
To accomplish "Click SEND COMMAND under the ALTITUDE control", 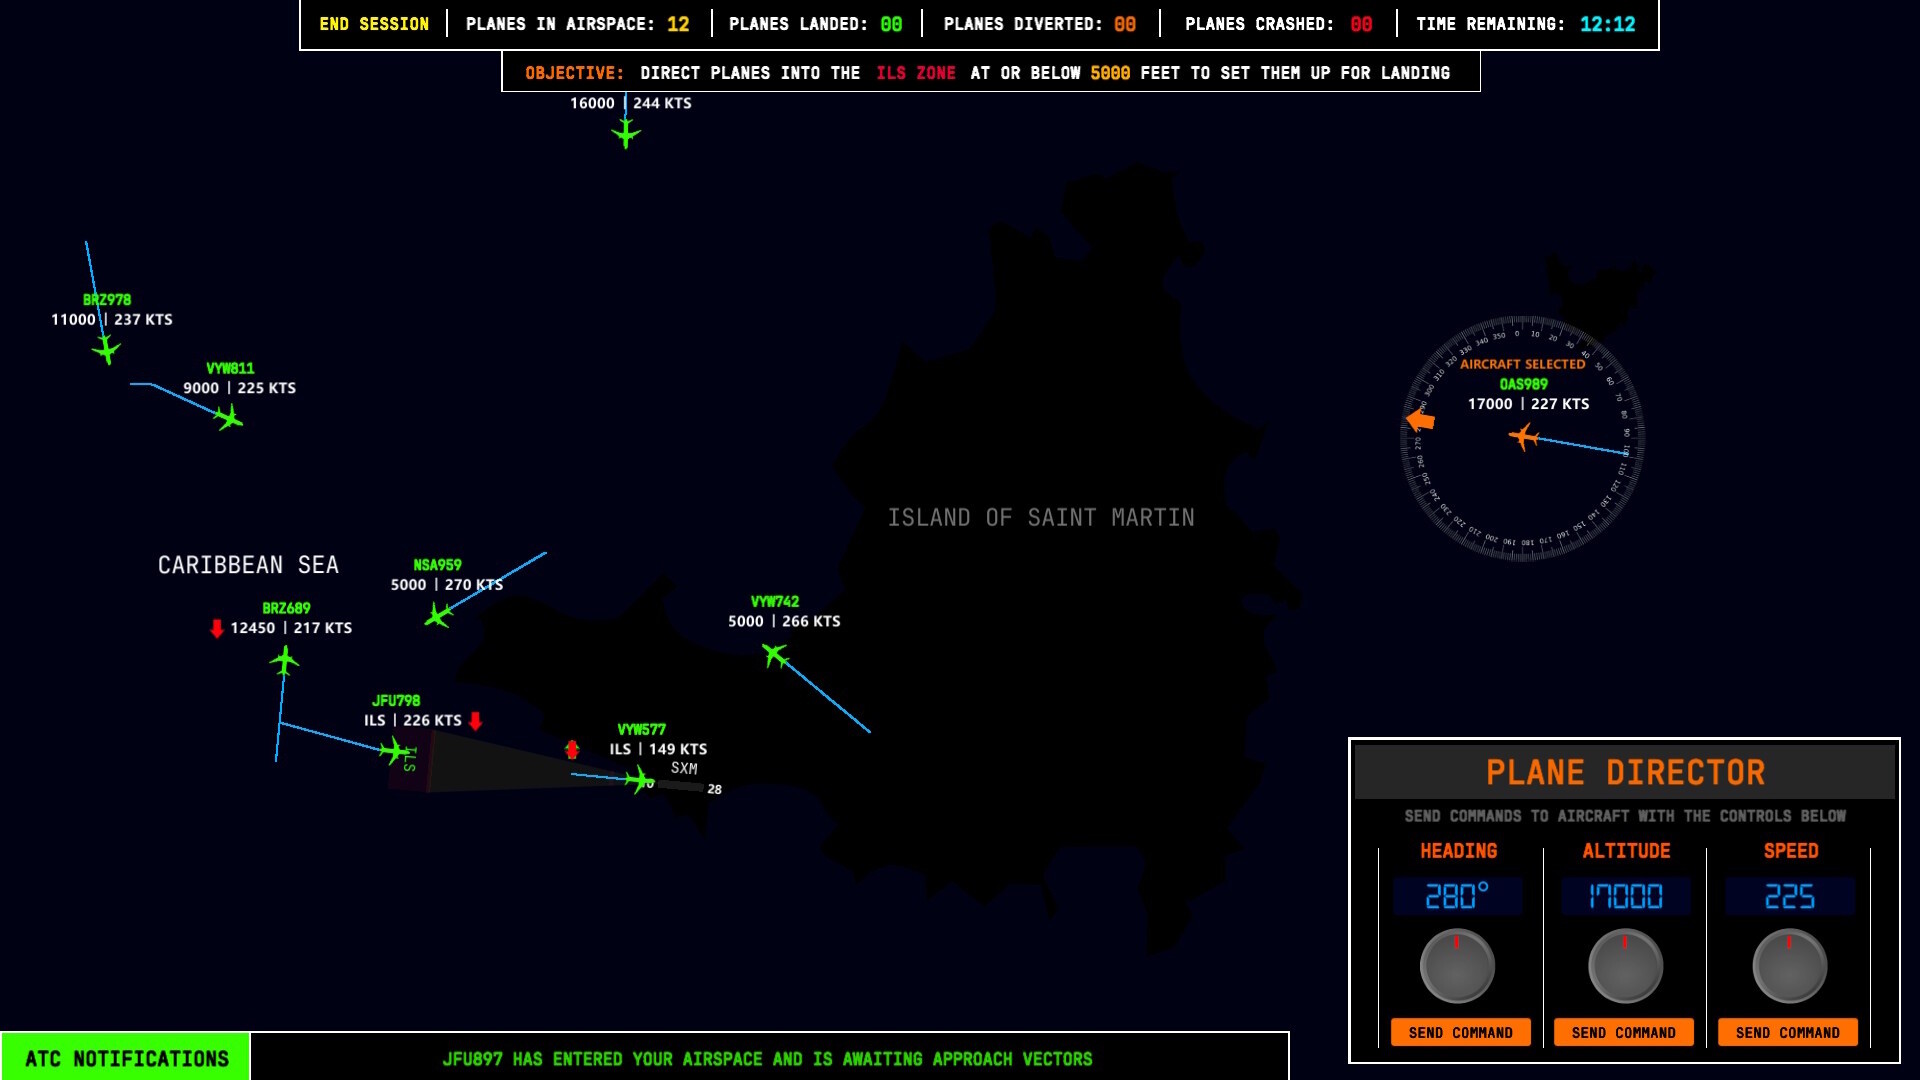I will (1622, 1032).
